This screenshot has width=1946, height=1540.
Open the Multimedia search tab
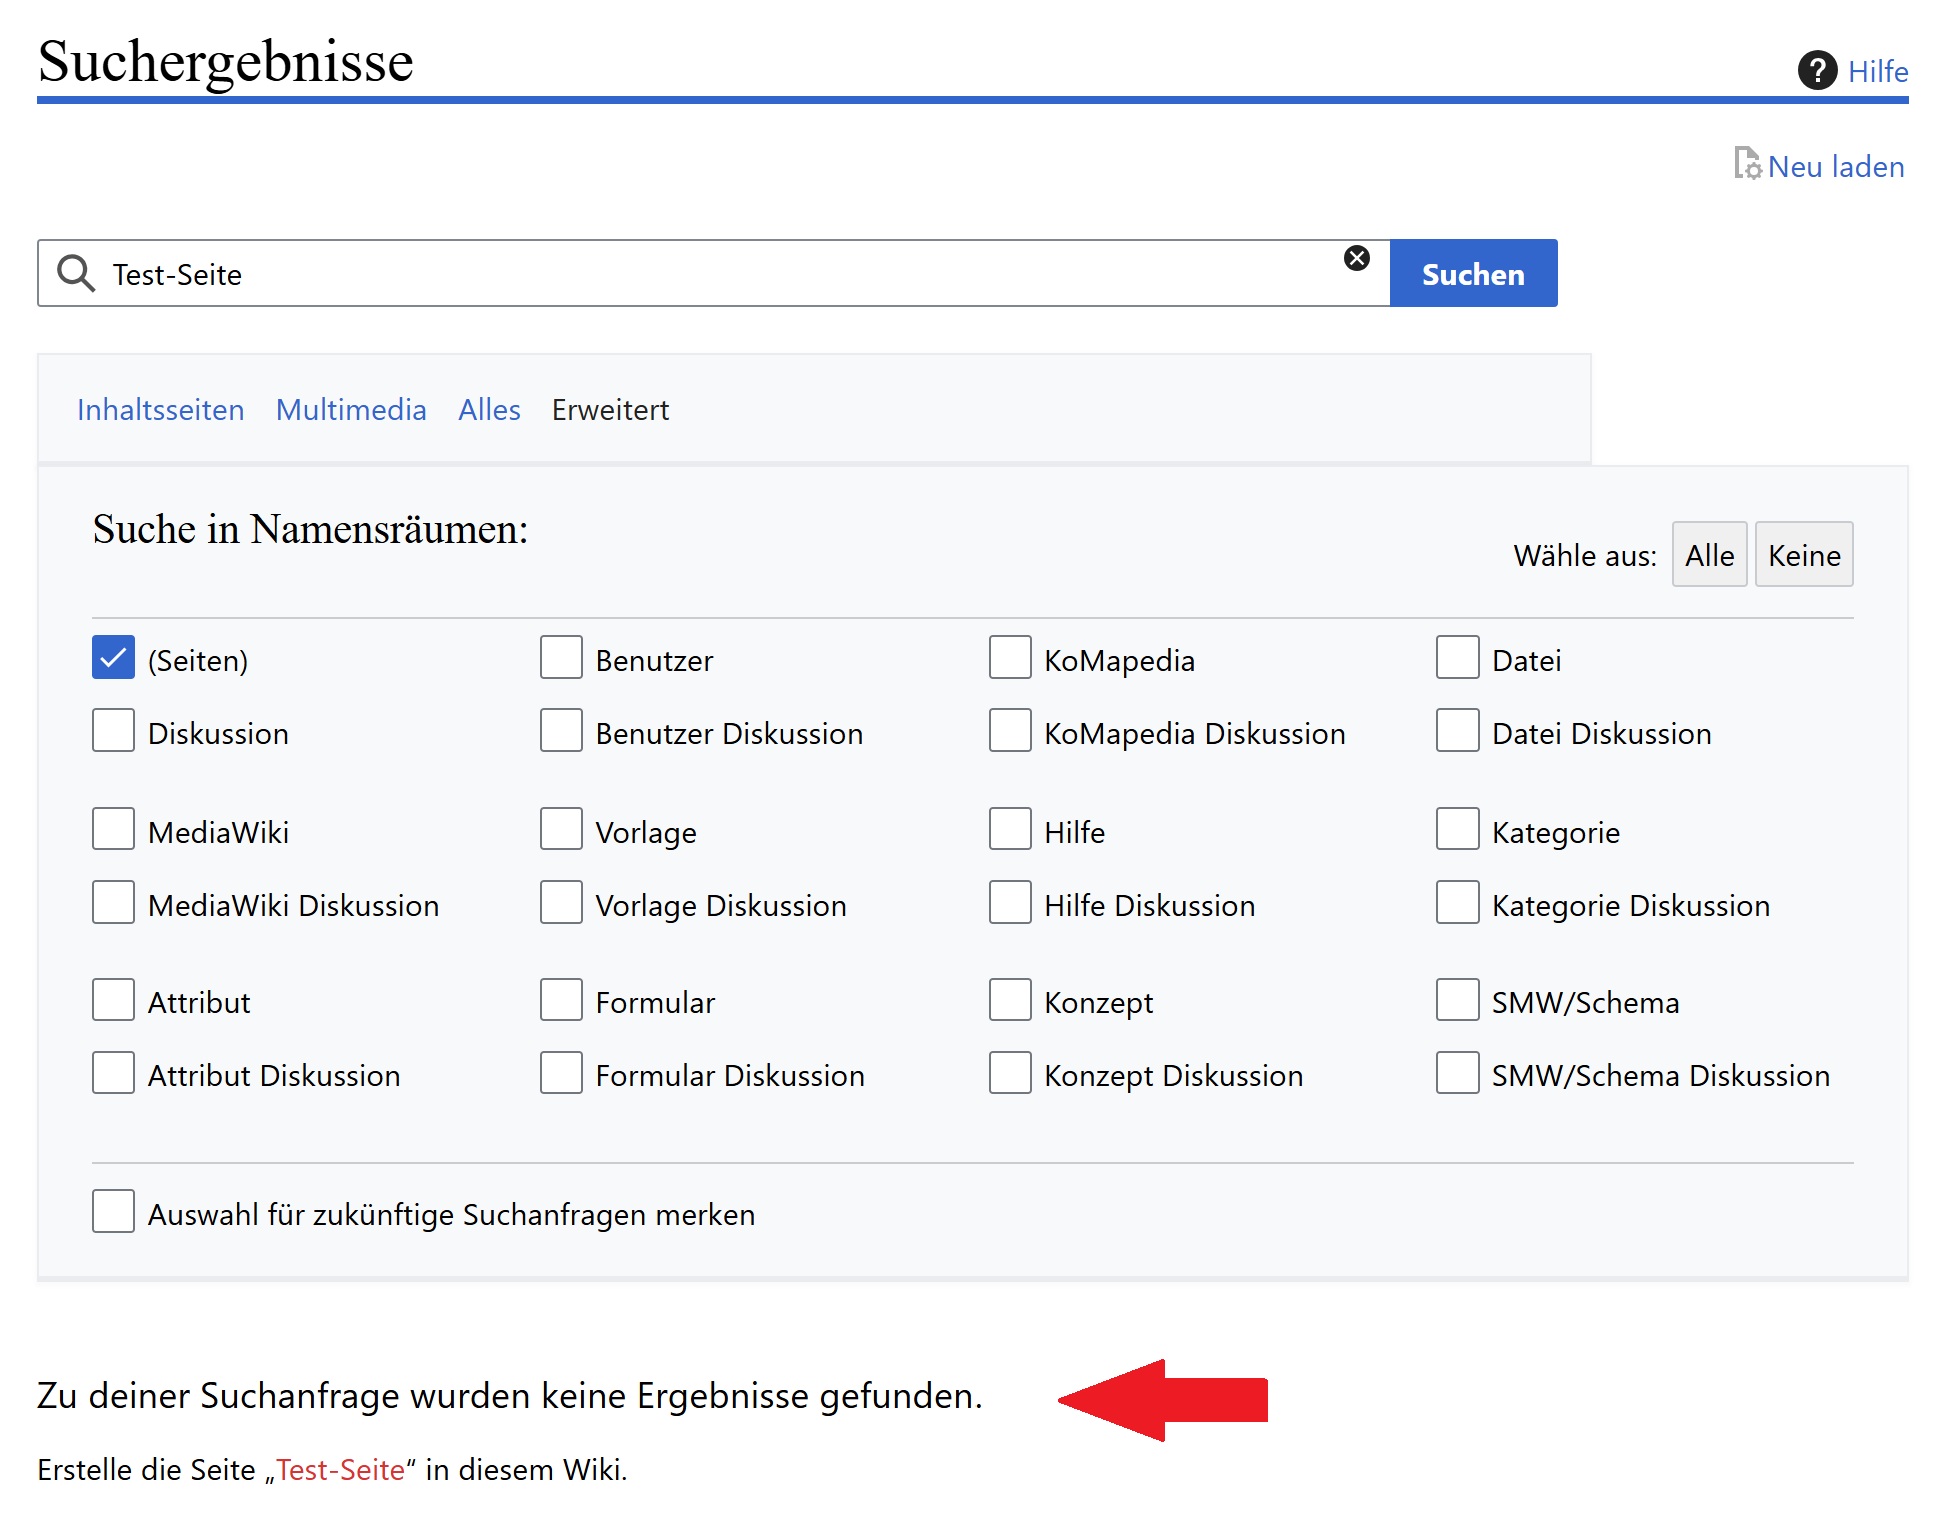351,410
